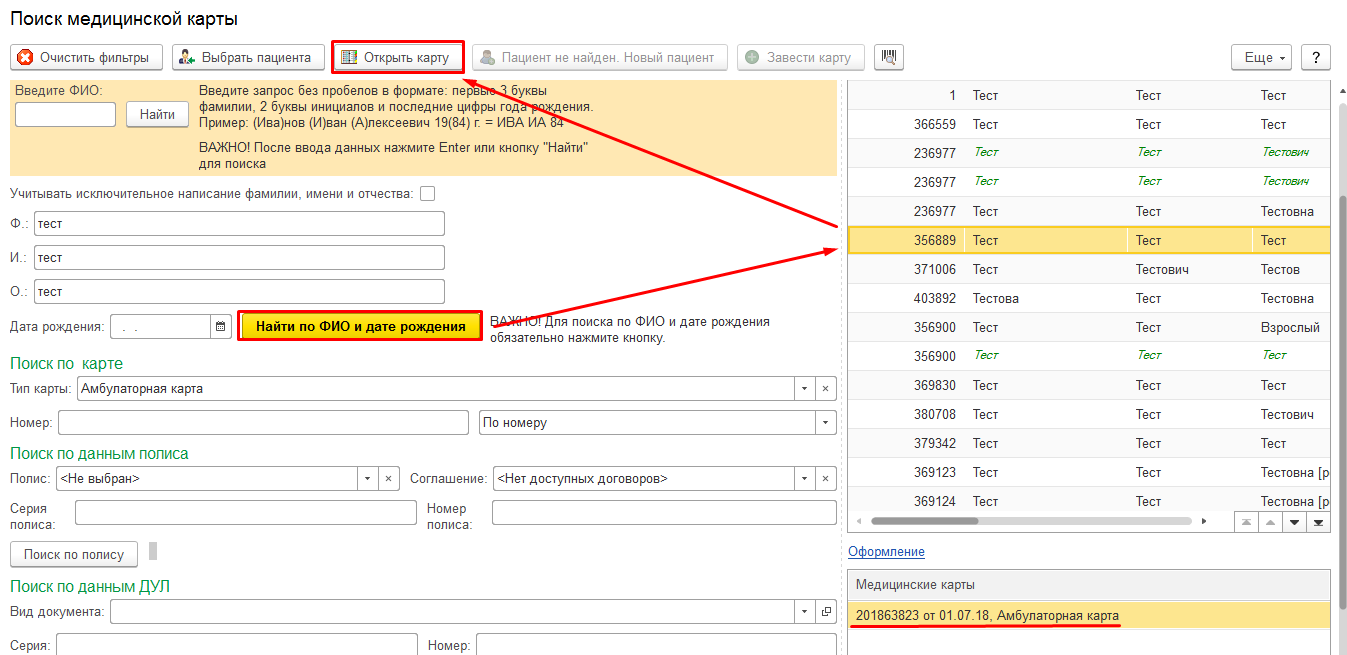Jump to last row in patient list
Viewport: 1347px width, 655px height.
pos(1319,522)
